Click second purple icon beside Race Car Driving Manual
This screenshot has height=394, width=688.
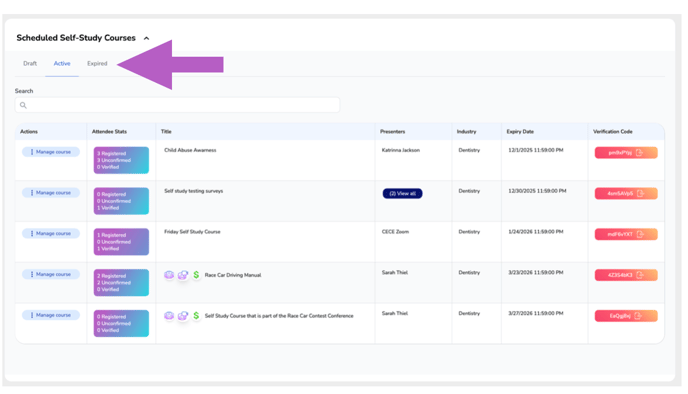coord(183,275)
